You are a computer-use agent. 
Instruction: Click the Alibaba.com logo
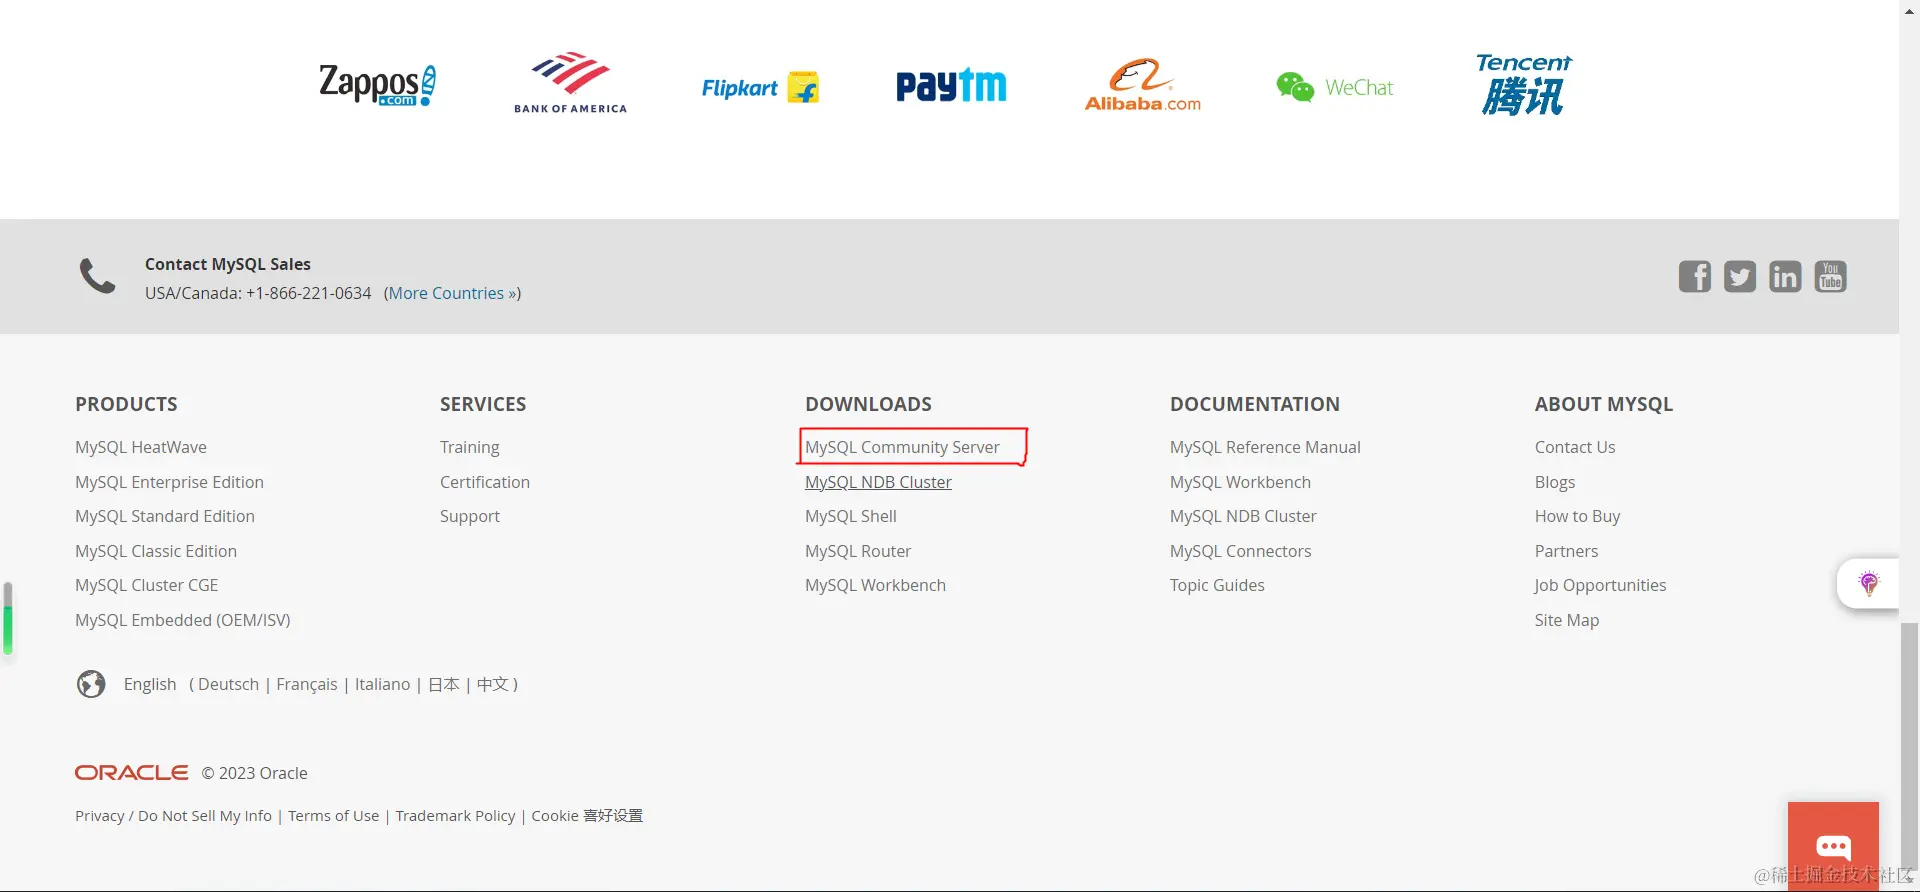[1142, 85]
